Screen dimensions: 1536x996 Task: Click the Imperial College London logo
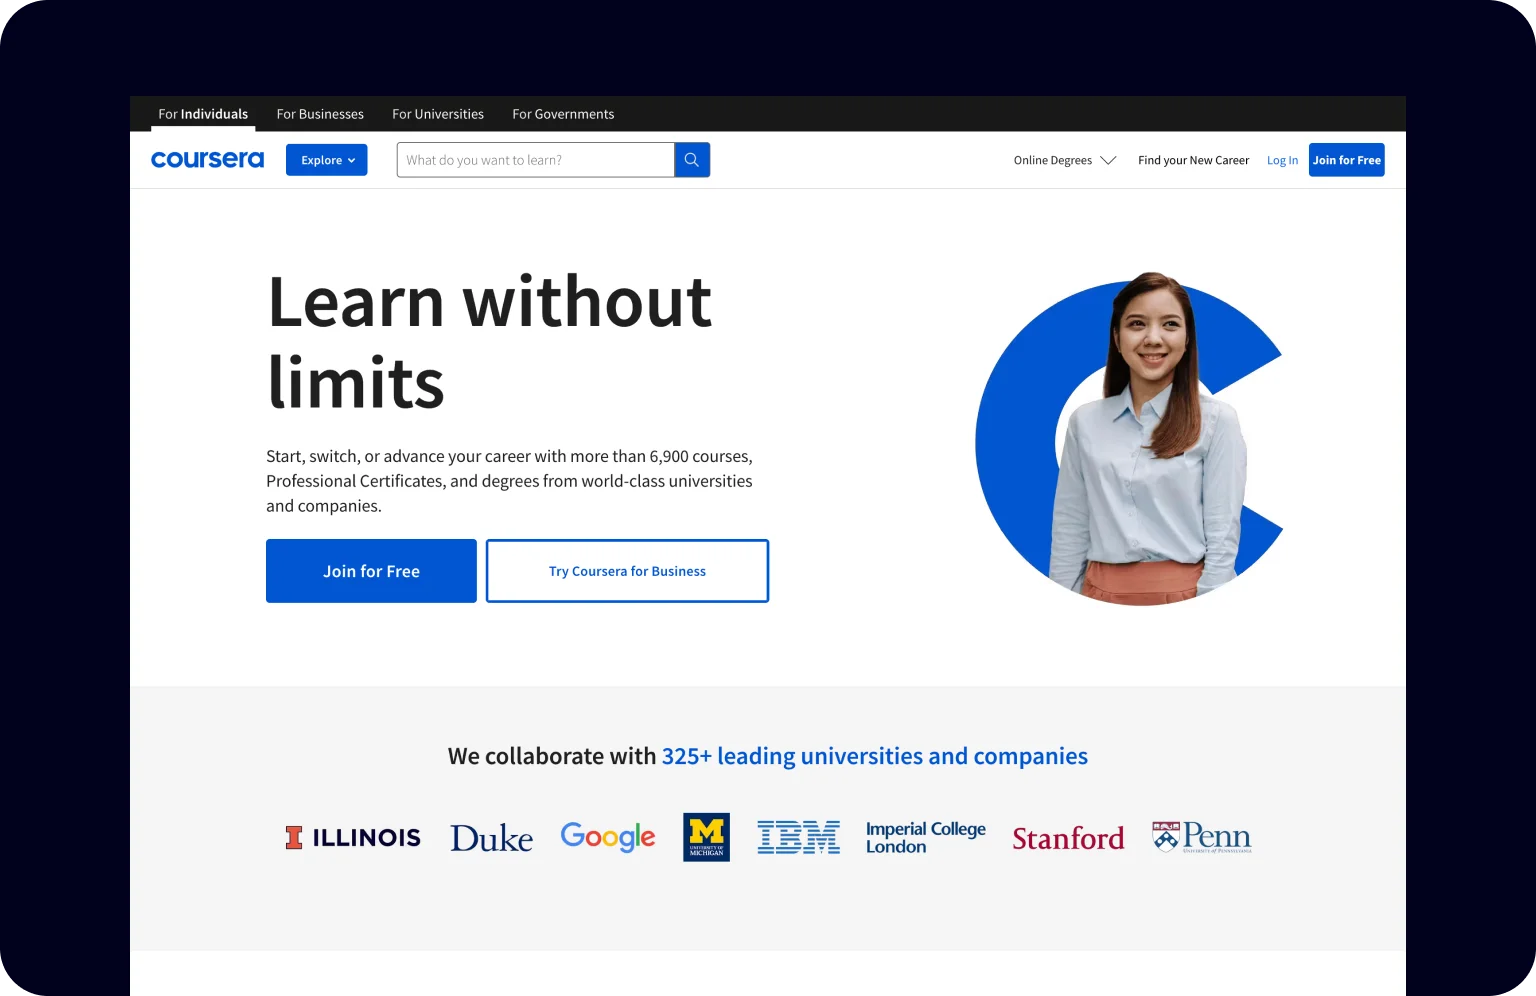(x=925, y=837)
